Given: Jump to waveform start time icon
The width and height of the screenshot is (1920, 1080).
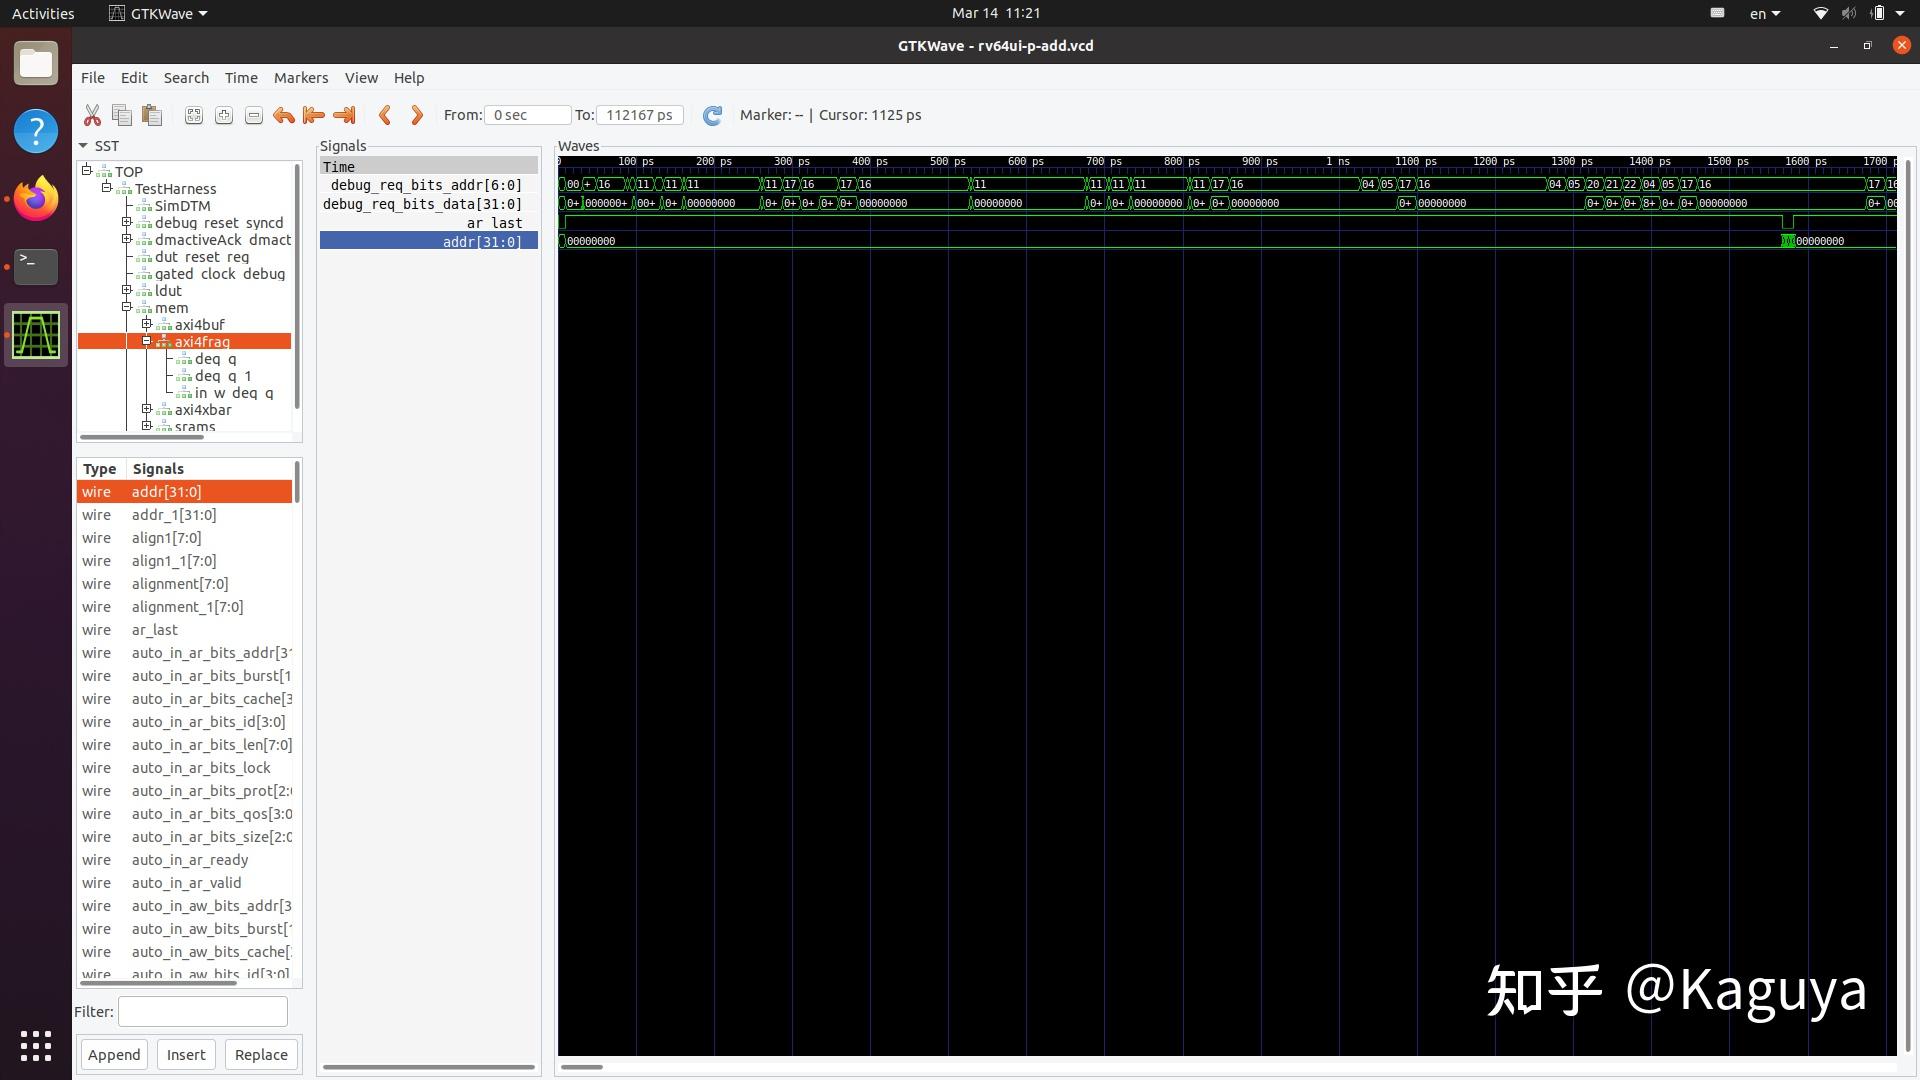Looking at the screenshot, I should click(314, 115).
